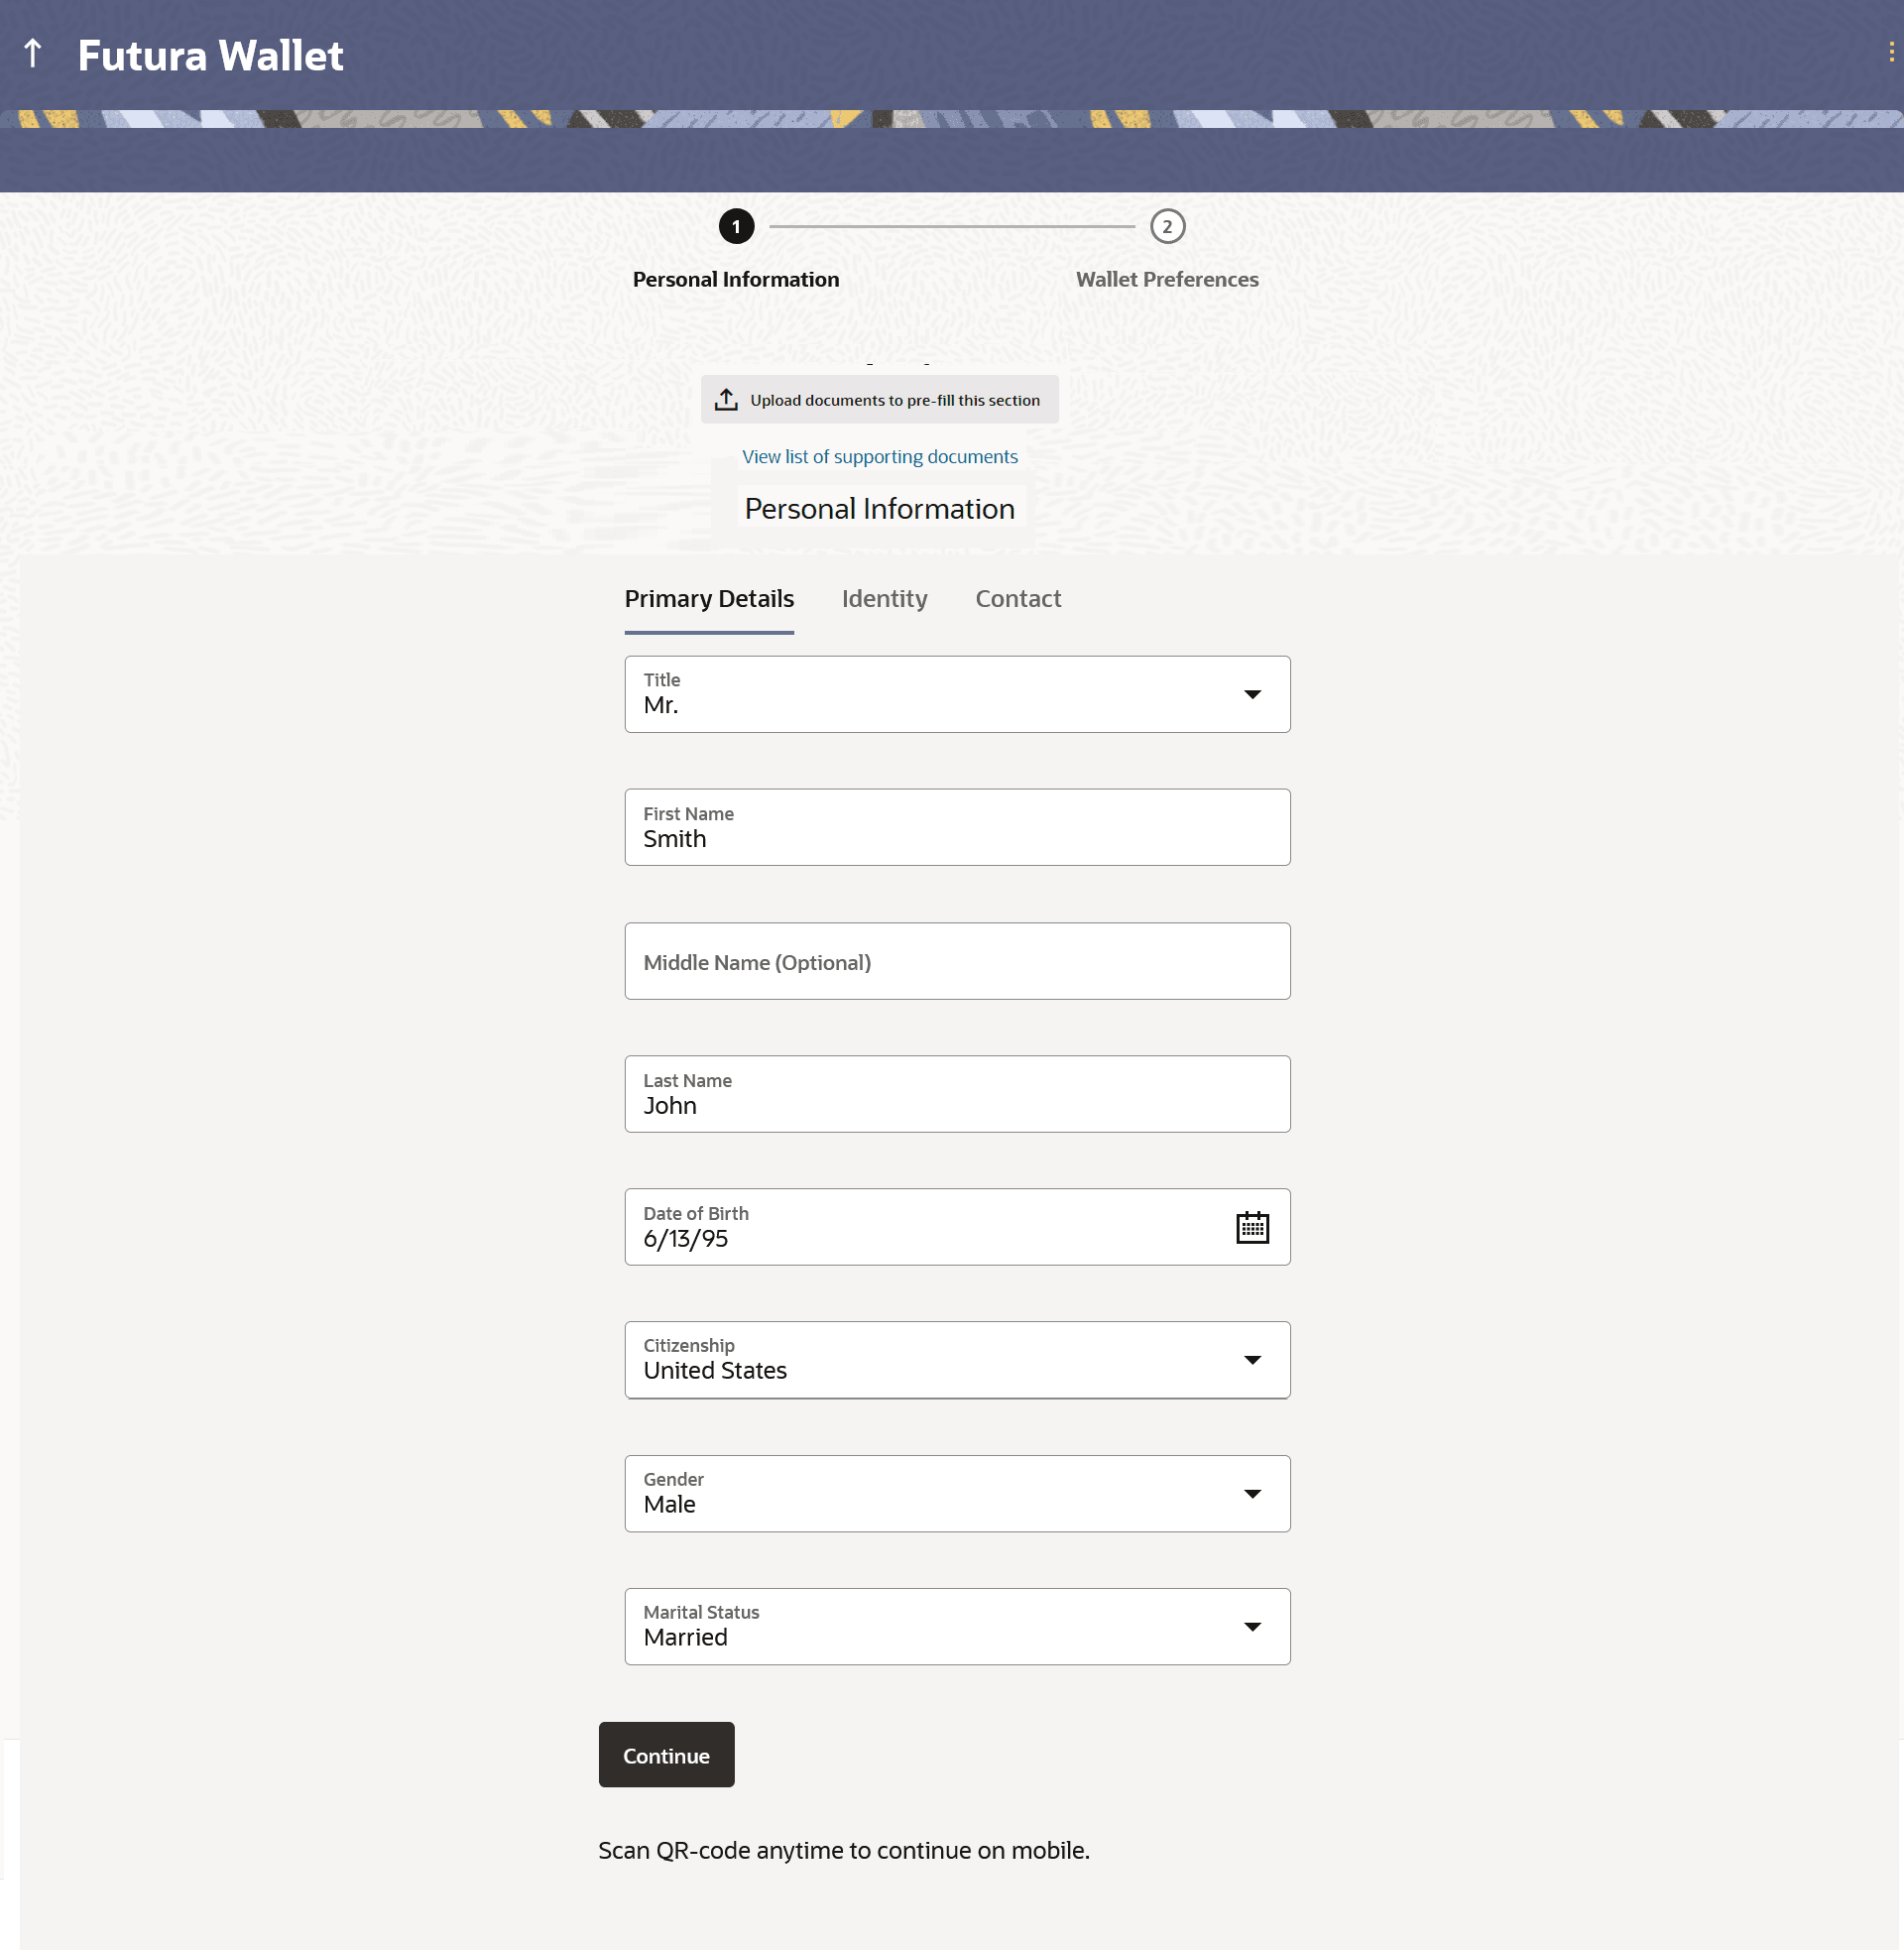The height and width of the screenshot is (1950, 1904).
Task: Open the Date of Birth calendar picker
Action: [1252, 1228]
